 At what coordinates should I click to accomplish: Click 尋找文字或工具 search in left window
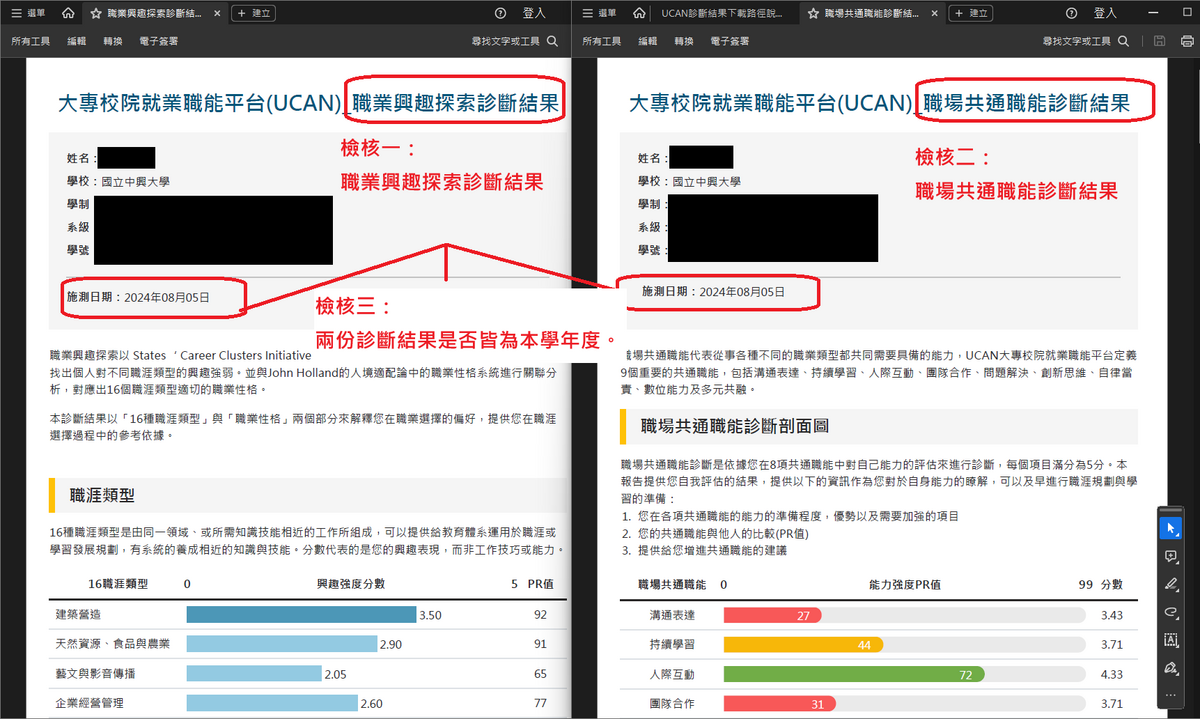pos(513,41)
